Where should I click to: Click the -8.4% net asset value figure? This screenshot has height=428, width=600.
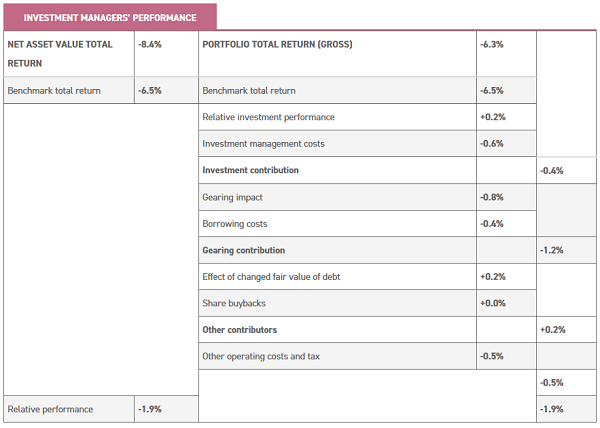pyautogui.click(x=150, y=45)
